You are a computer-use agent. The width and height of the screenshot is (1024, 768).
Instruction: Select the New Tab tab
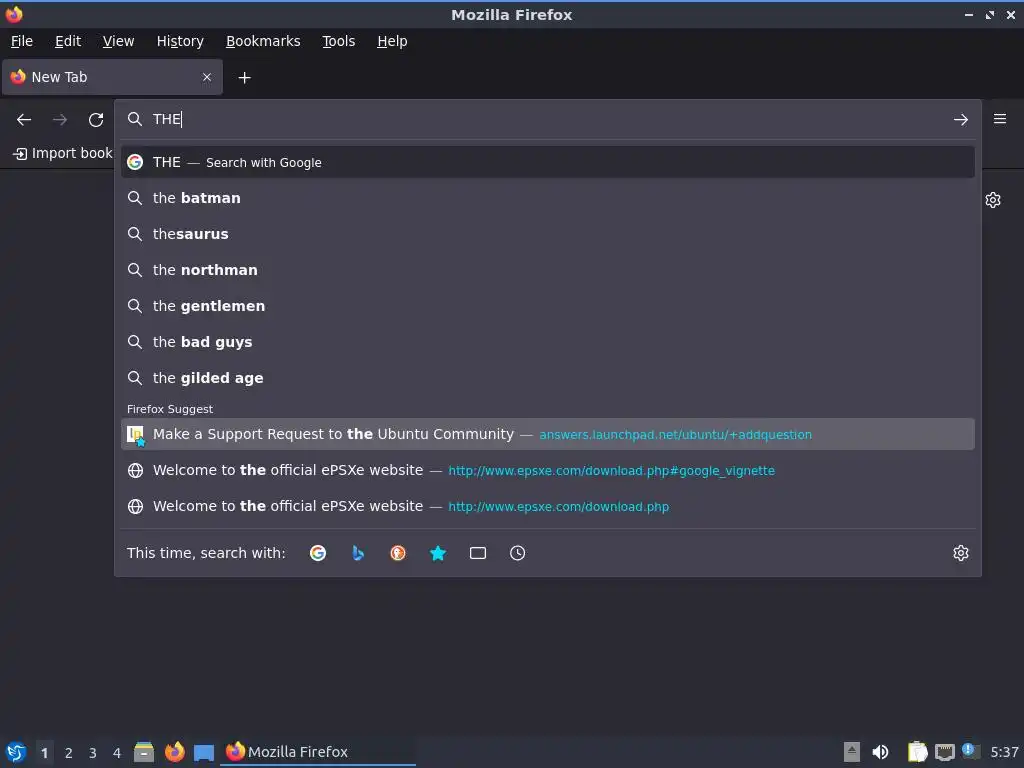tap(112, 77)
